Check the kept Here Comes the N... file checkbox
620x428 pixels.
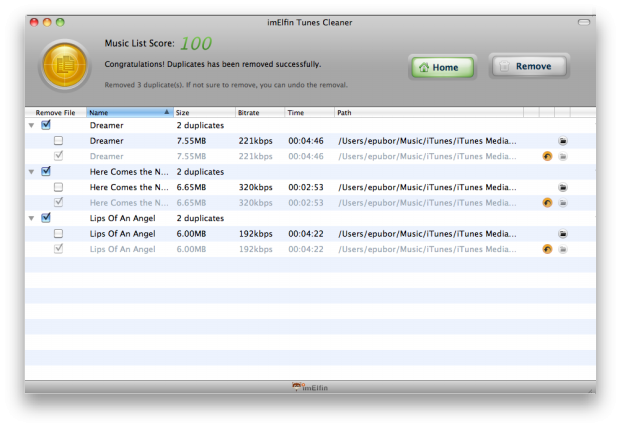coord(59,187)
